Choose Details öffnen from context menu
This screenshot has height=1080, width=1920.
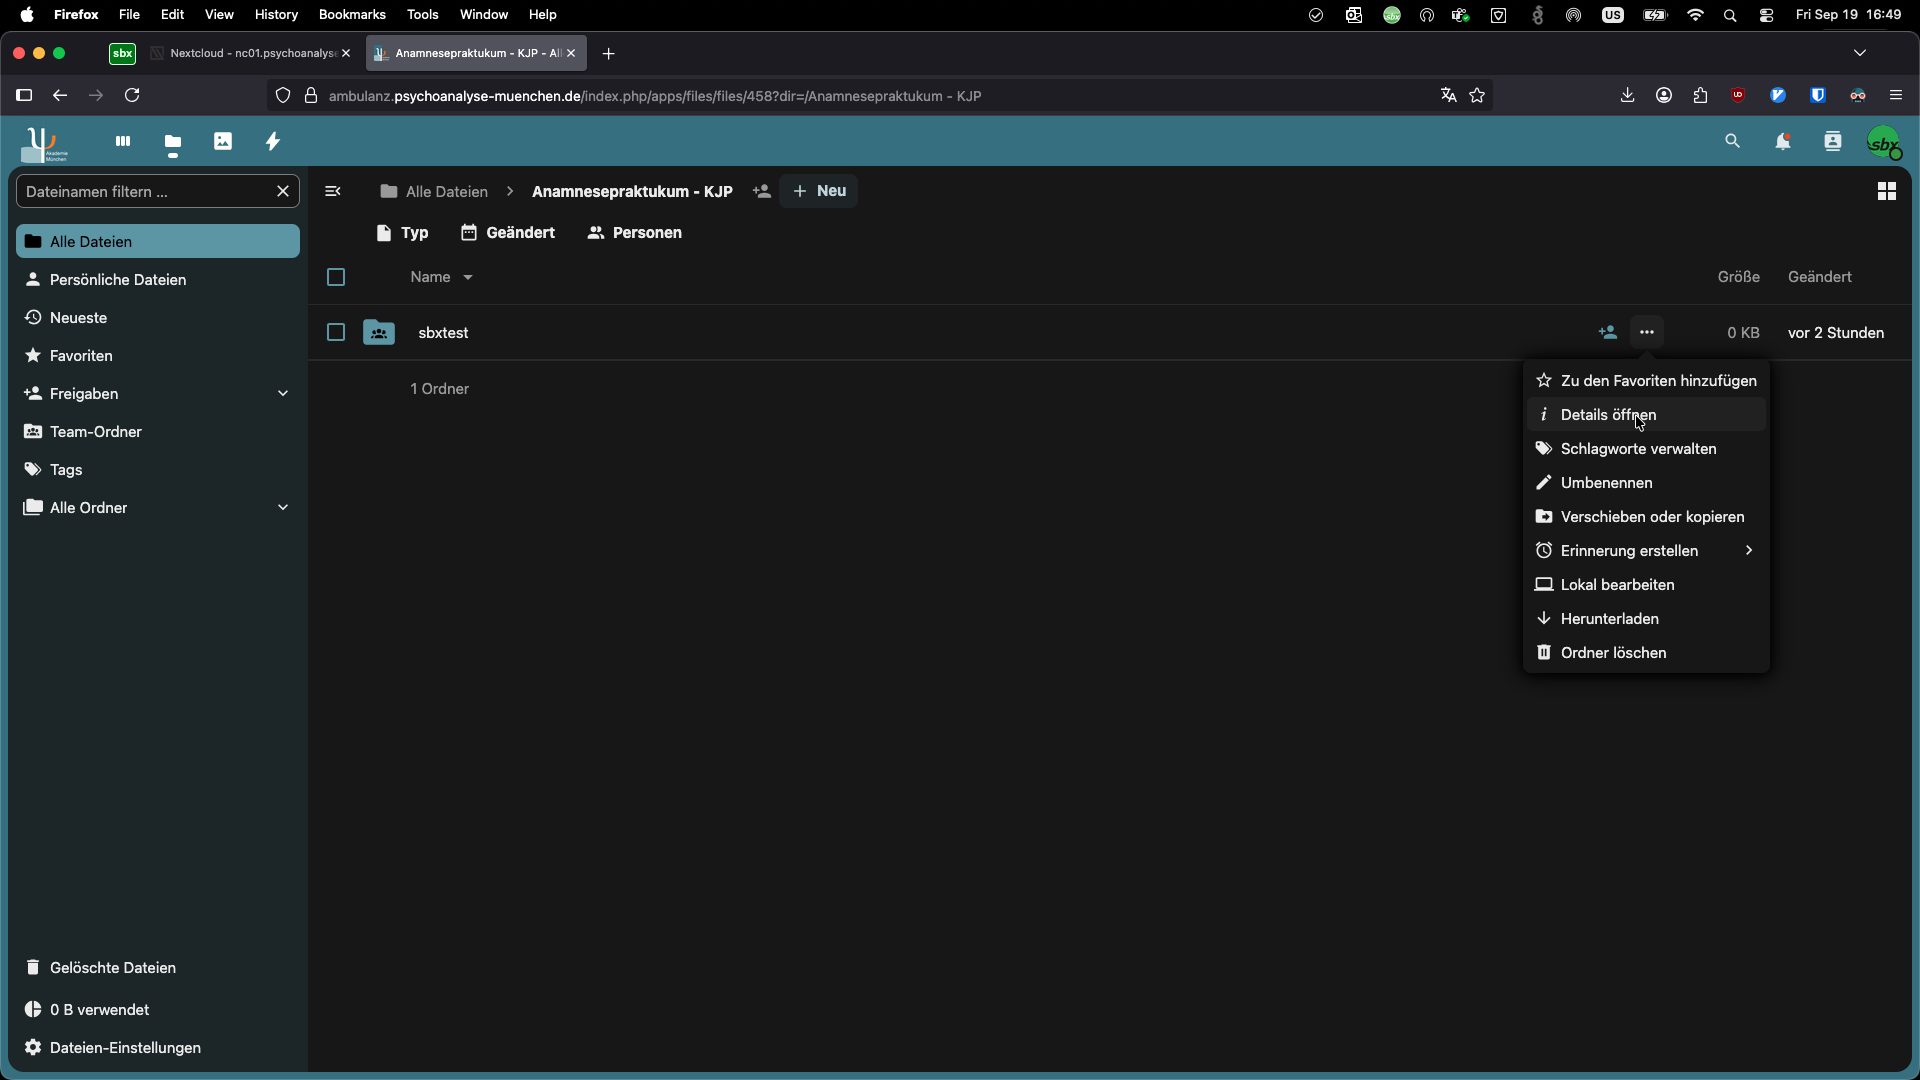coord(1608,415)
